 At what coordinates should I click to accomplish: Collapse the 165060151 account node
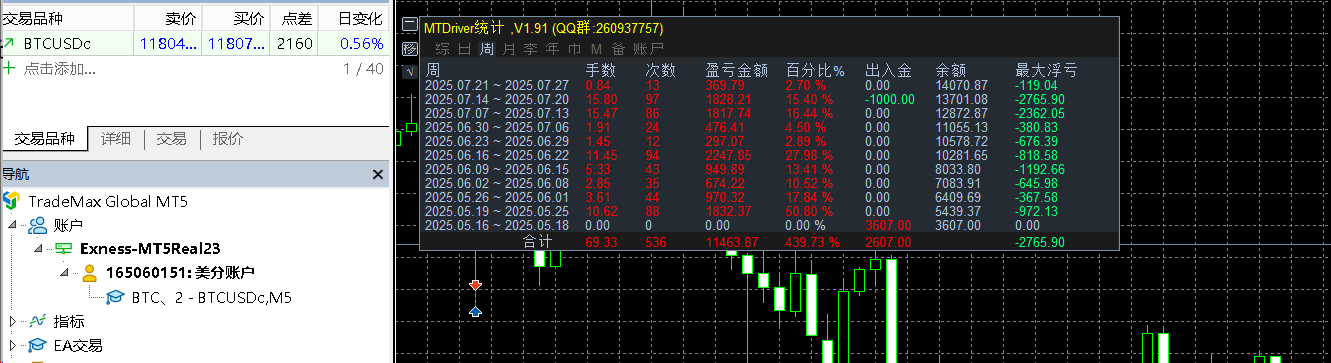tap(64, 273)
